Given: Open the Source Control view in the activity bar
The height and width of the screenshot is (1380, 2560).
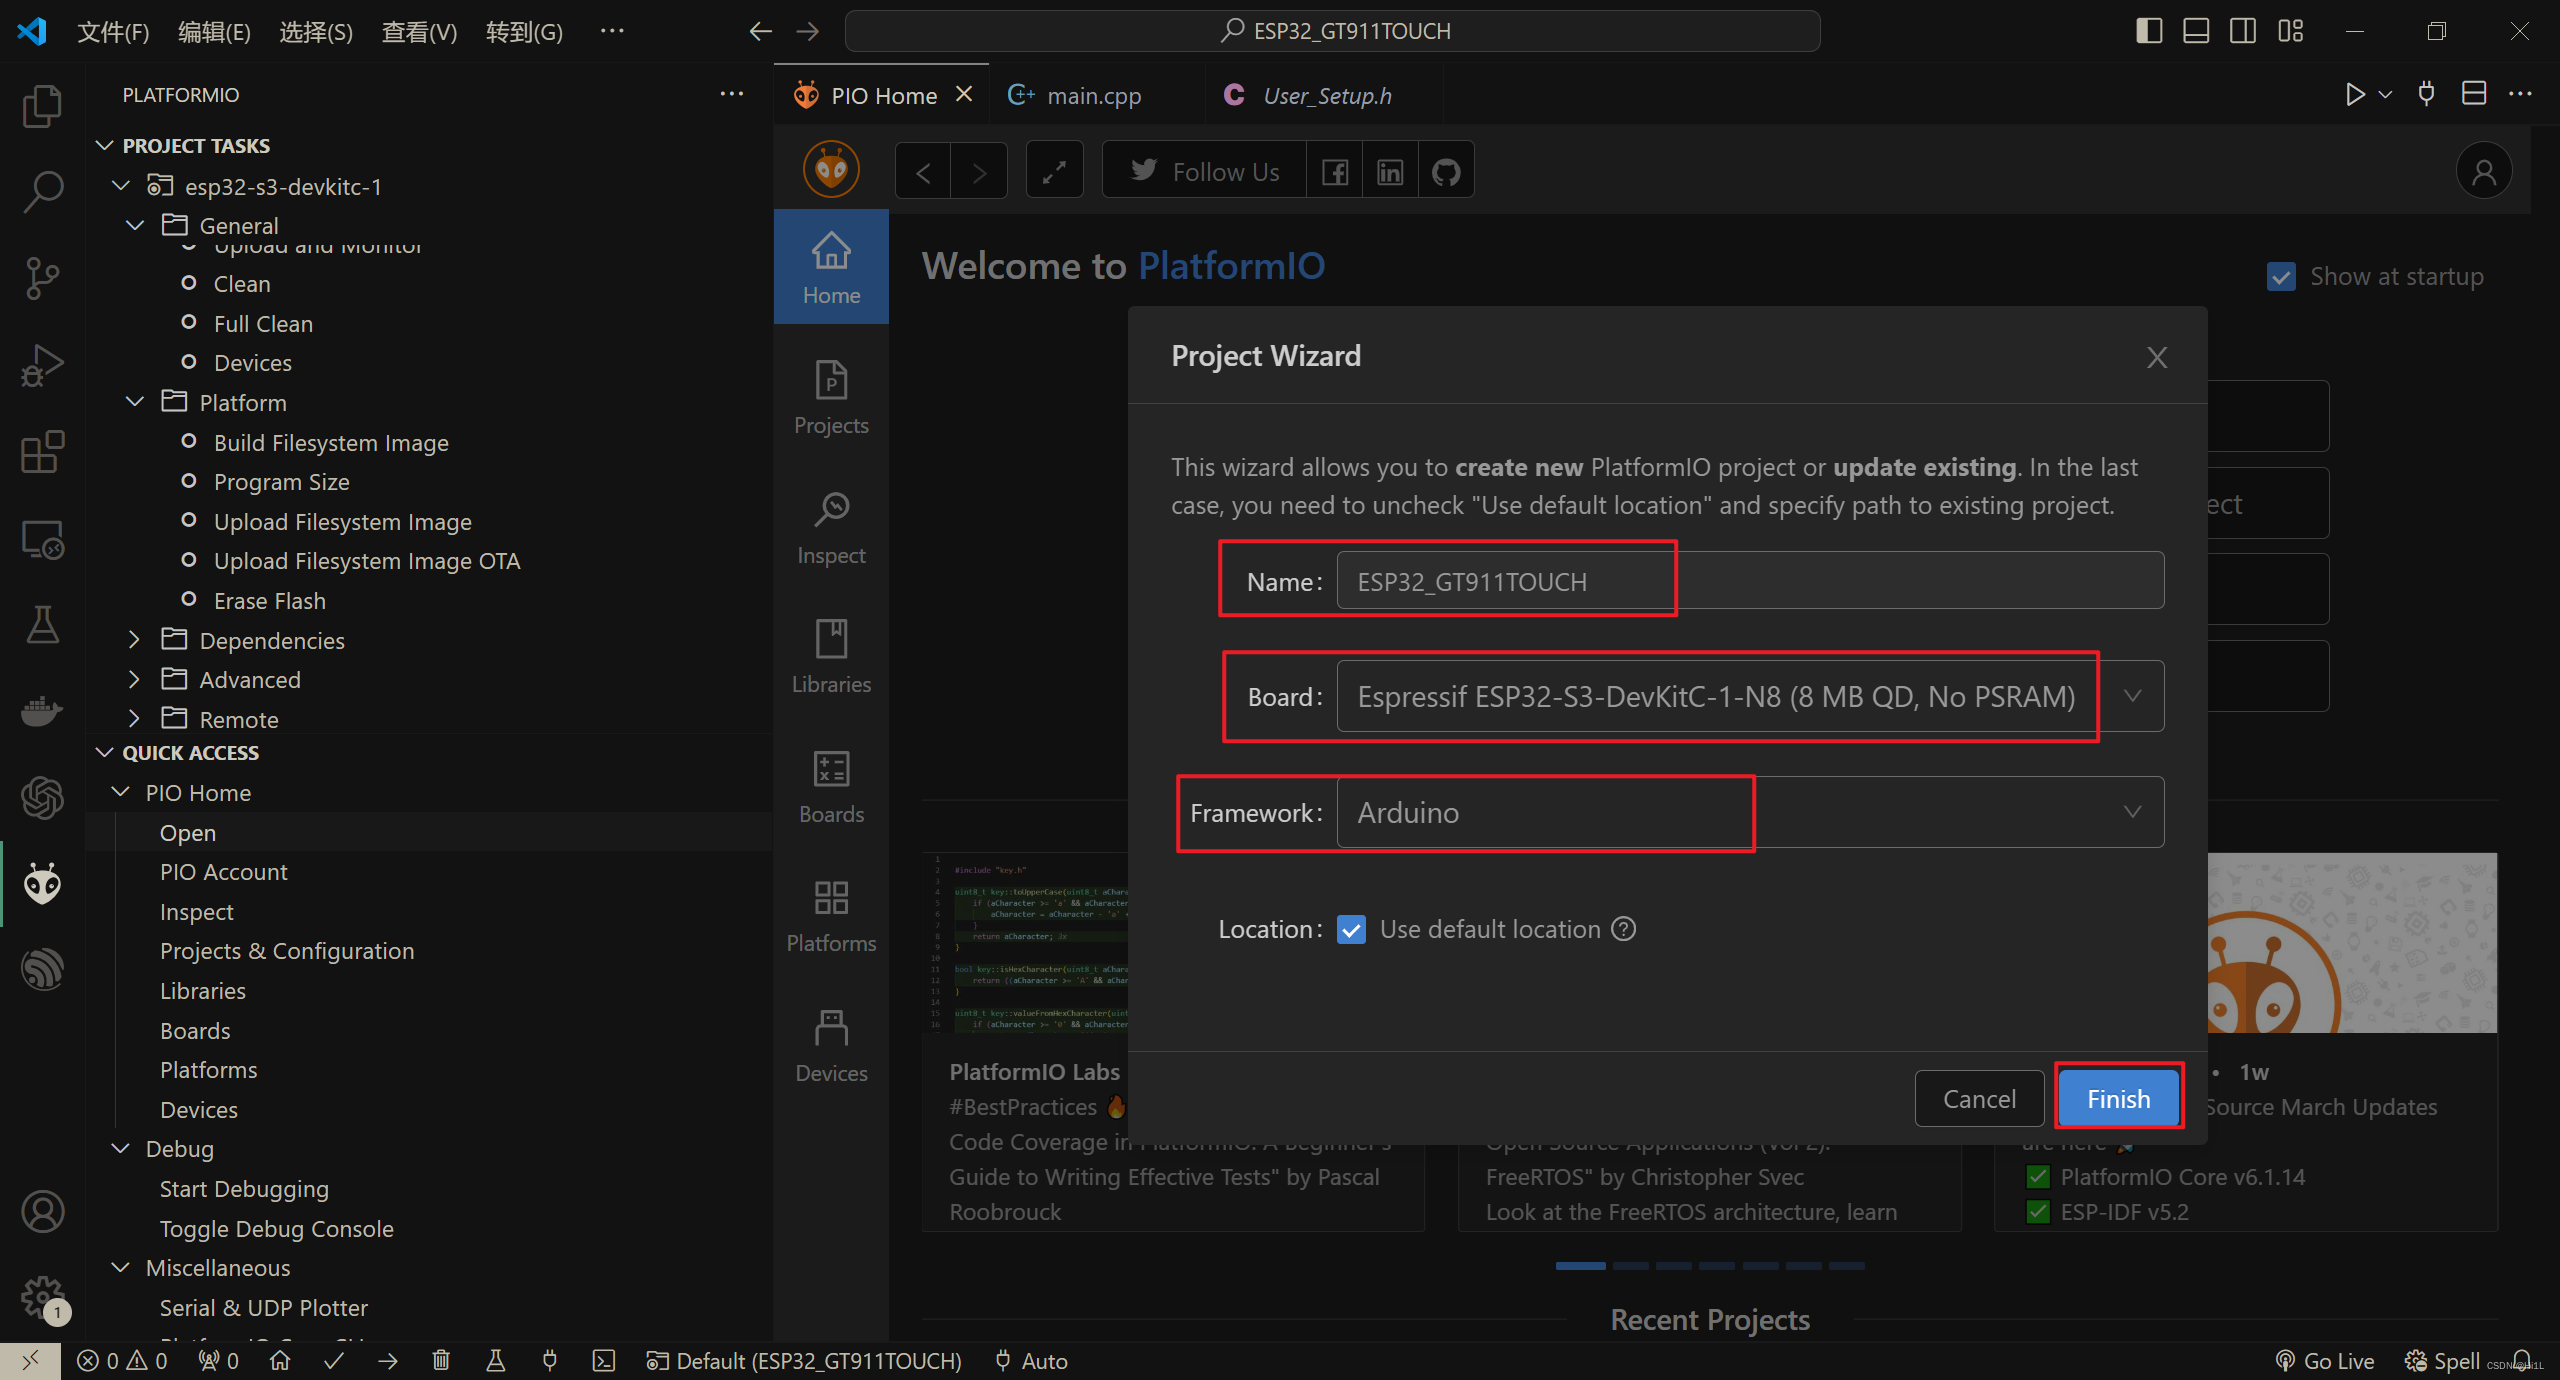Looking at the screenshot, I should pos(42,277).
